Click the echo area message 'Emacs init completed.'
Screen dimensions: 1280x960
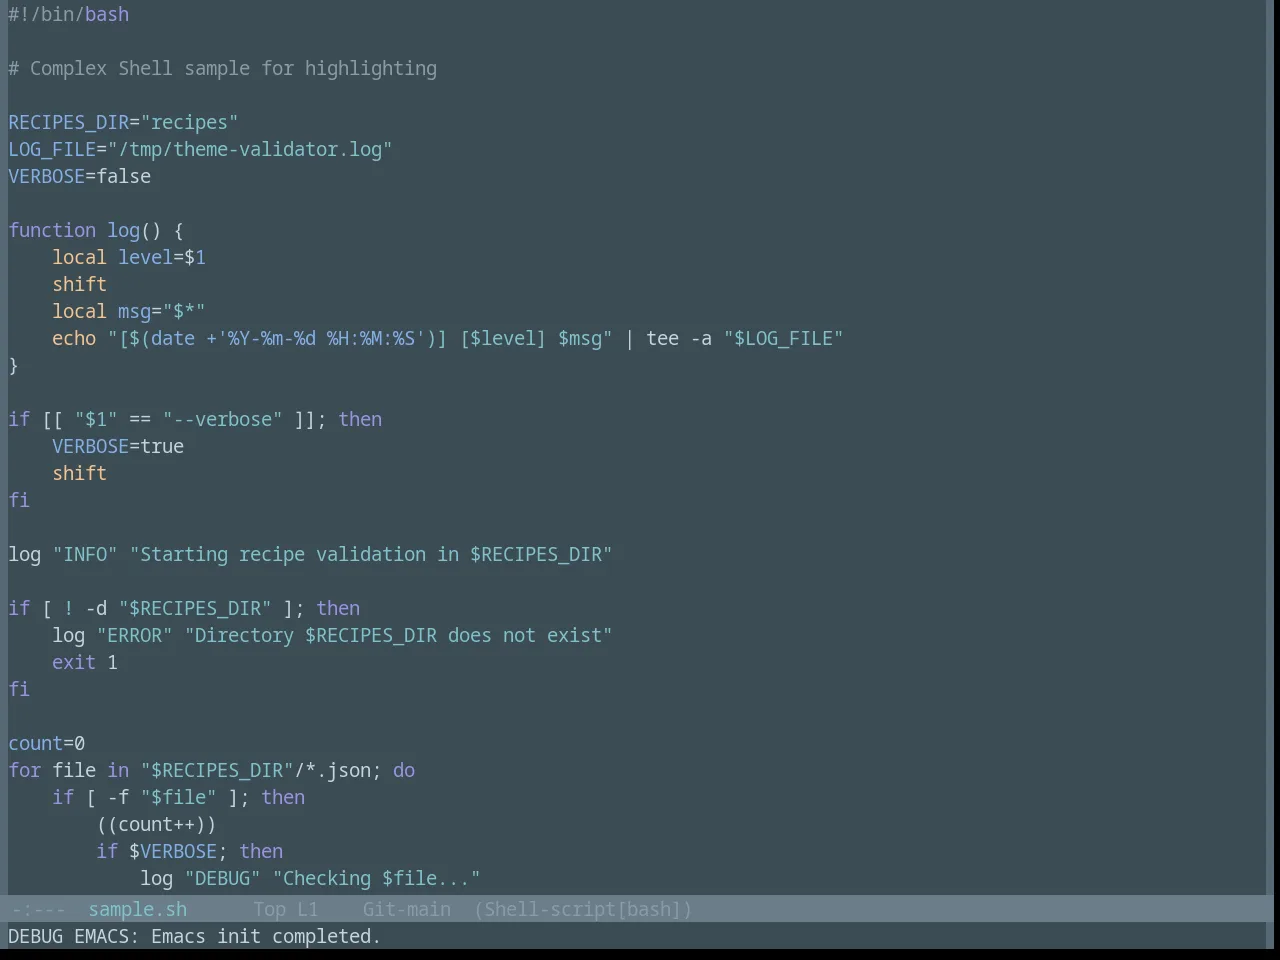266,936
